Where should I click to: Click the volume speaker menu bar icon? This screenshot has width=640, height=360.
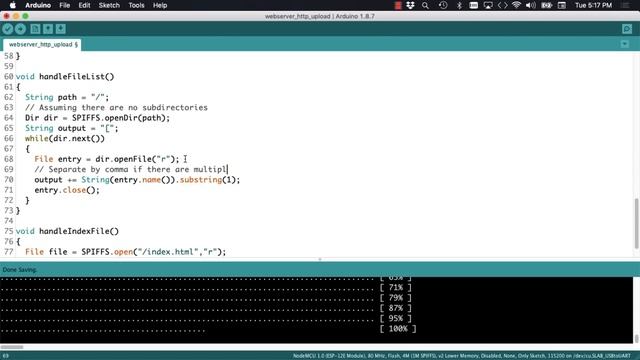[x=531, y=5]
